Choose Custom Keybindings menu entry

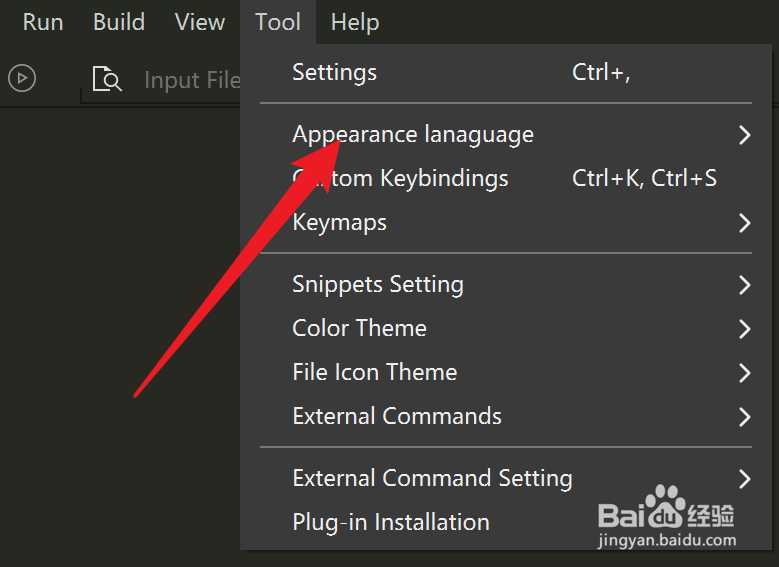[400, 179]
